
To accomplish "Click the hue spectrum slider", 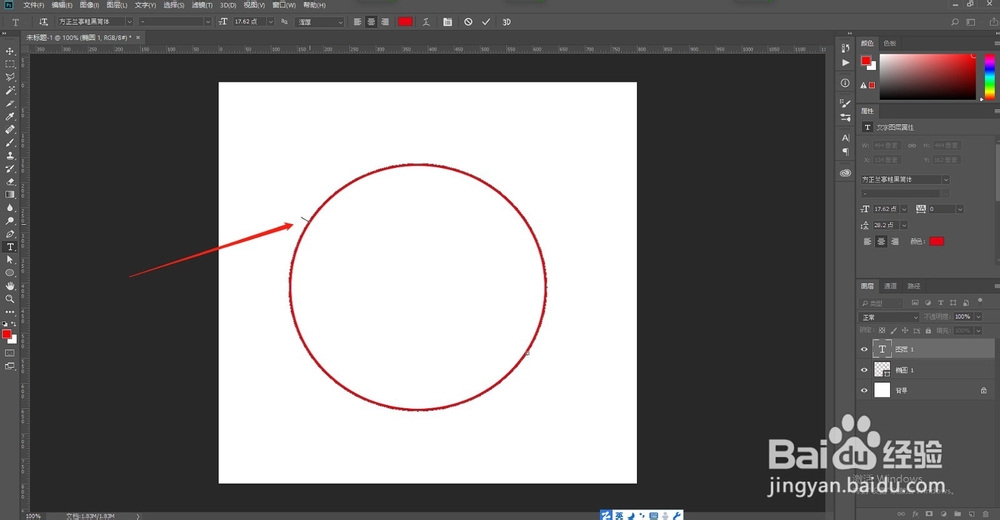I will 989,77.
